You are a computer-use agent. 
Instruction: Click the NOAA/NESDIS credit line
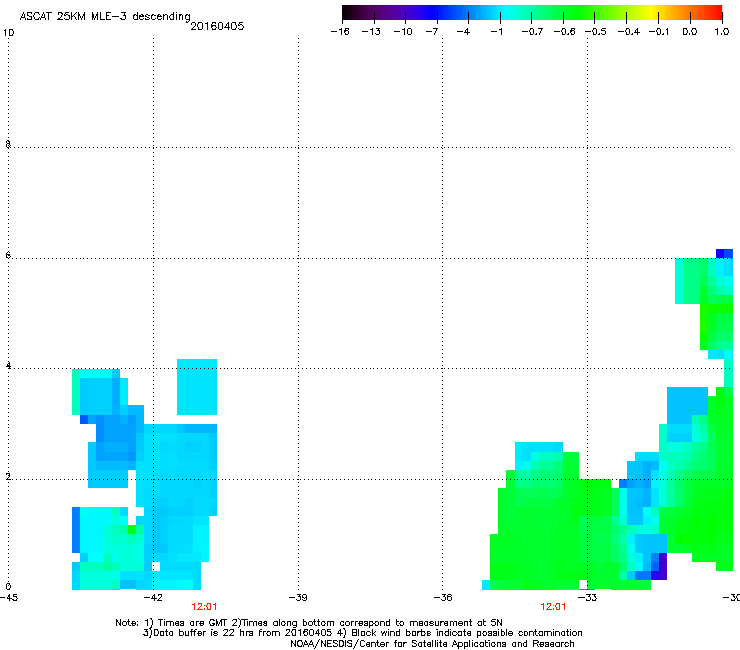(x=432, y=644)
